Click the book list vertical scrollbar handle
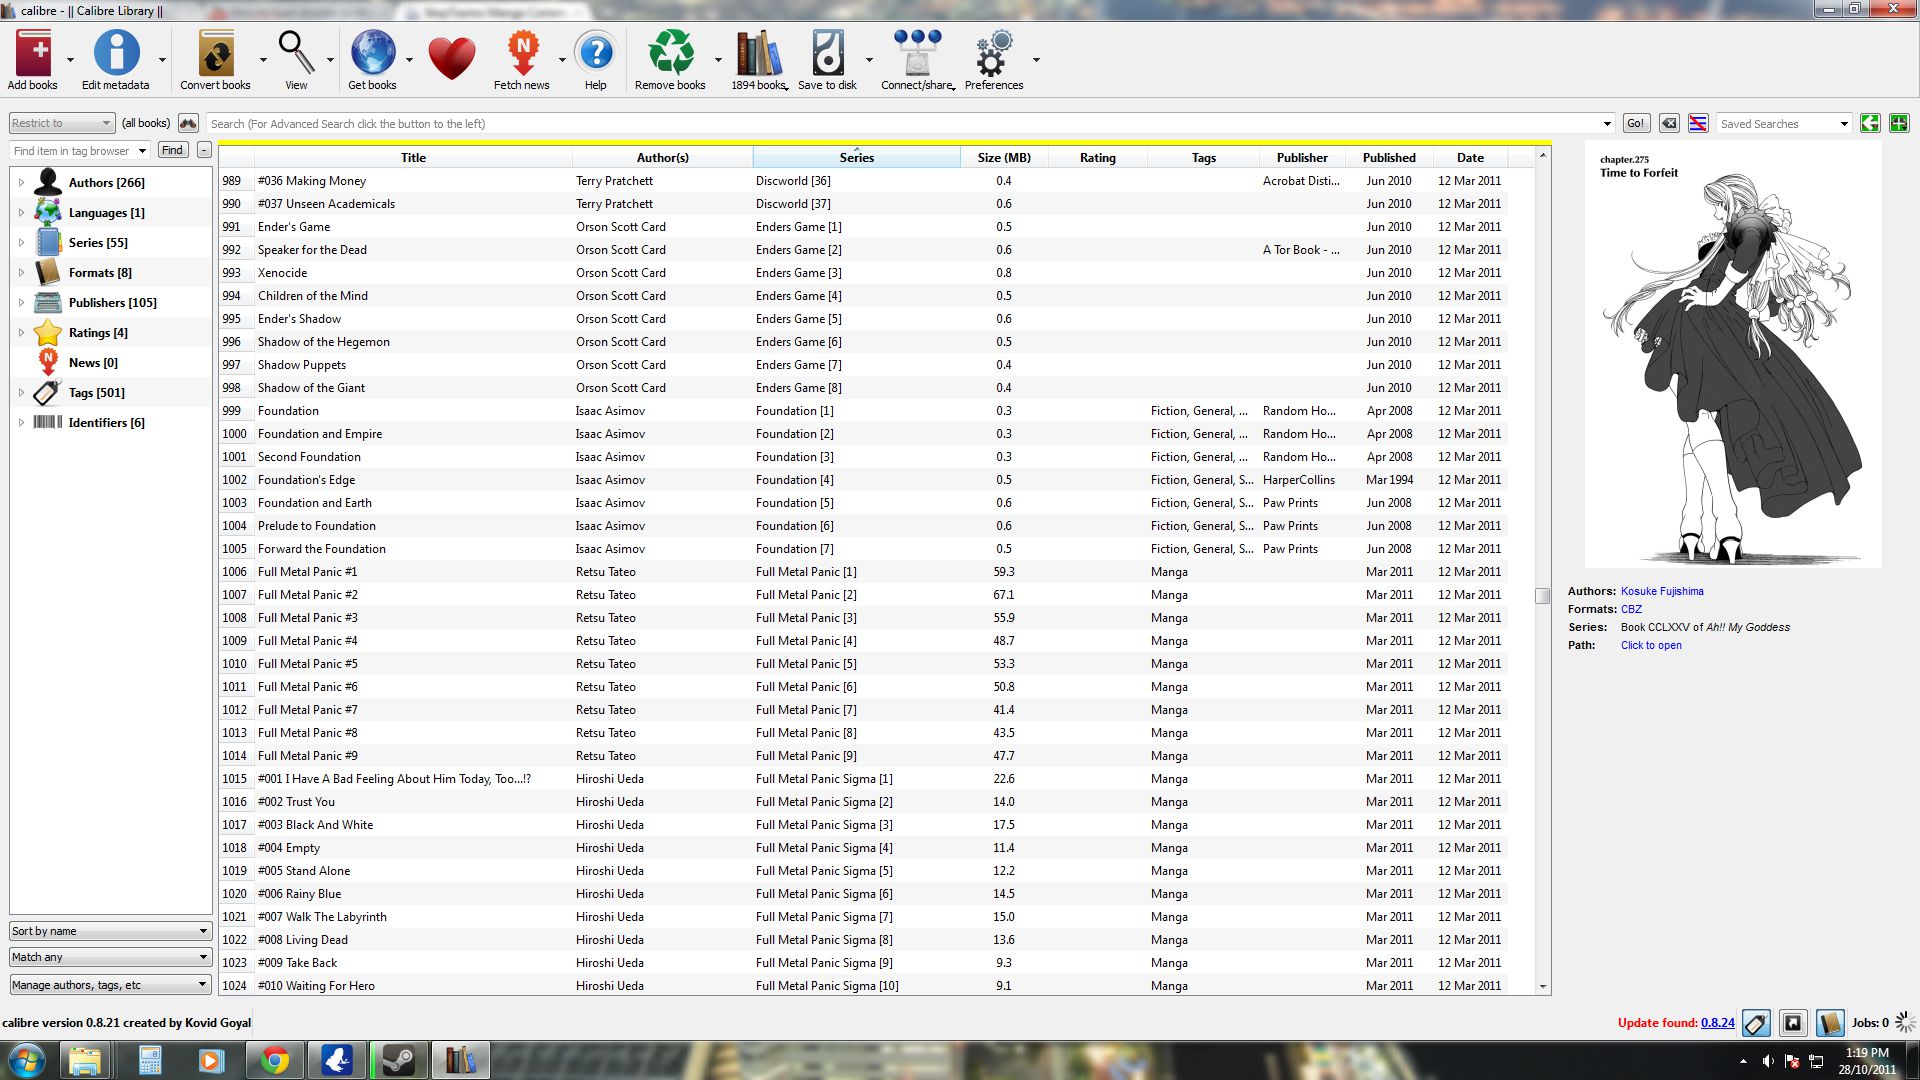This screenshot has height=1080, width=1920. pos(1543,596)
